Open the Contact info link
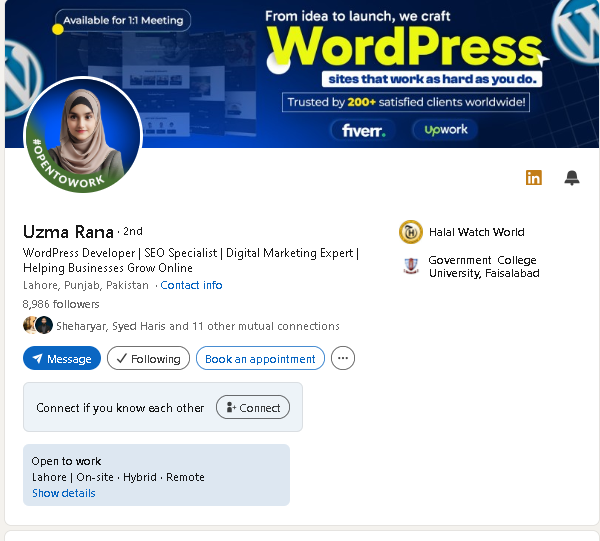 coord(191,285)
